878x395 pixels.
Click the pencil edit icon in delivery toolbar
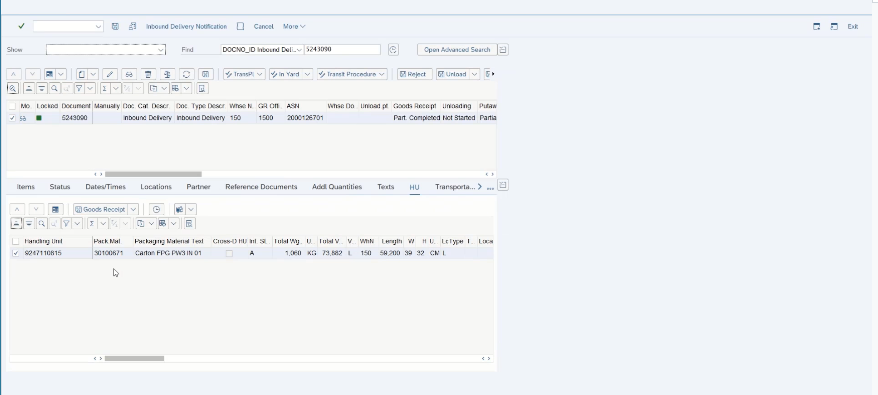110,74
